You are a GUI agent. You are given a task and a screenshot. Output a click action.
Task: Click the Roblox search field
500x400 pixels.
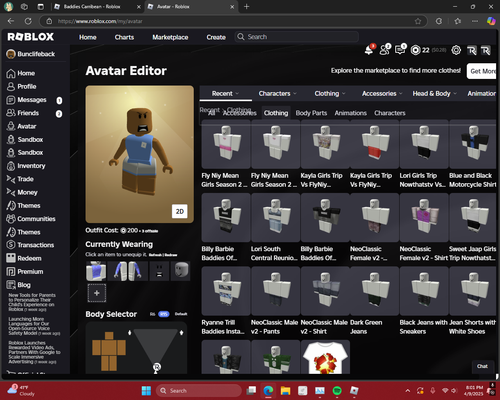point(297,37)
